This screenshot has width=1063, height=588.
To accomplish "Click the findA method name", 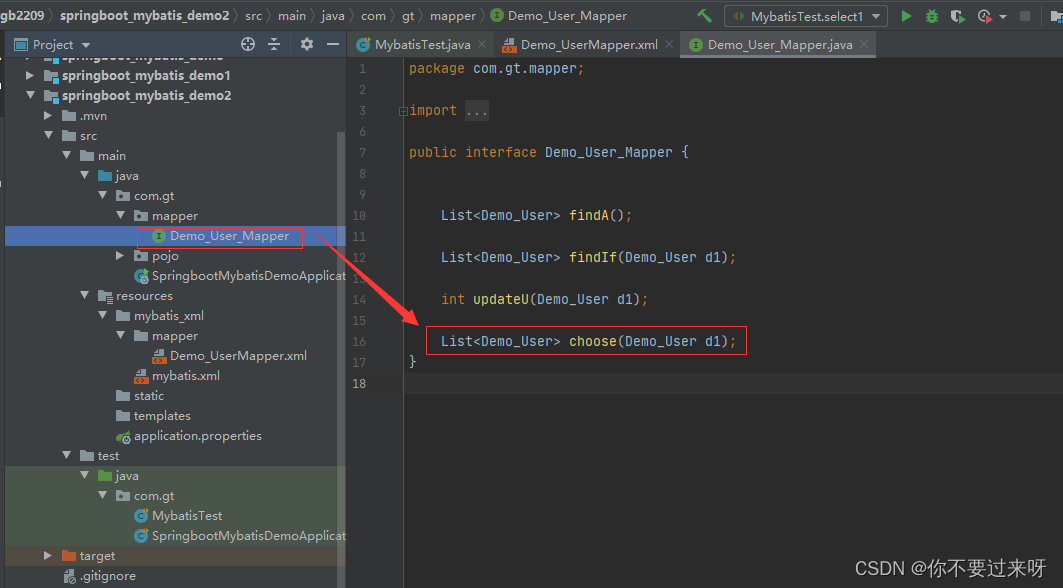I will point(588,216).
